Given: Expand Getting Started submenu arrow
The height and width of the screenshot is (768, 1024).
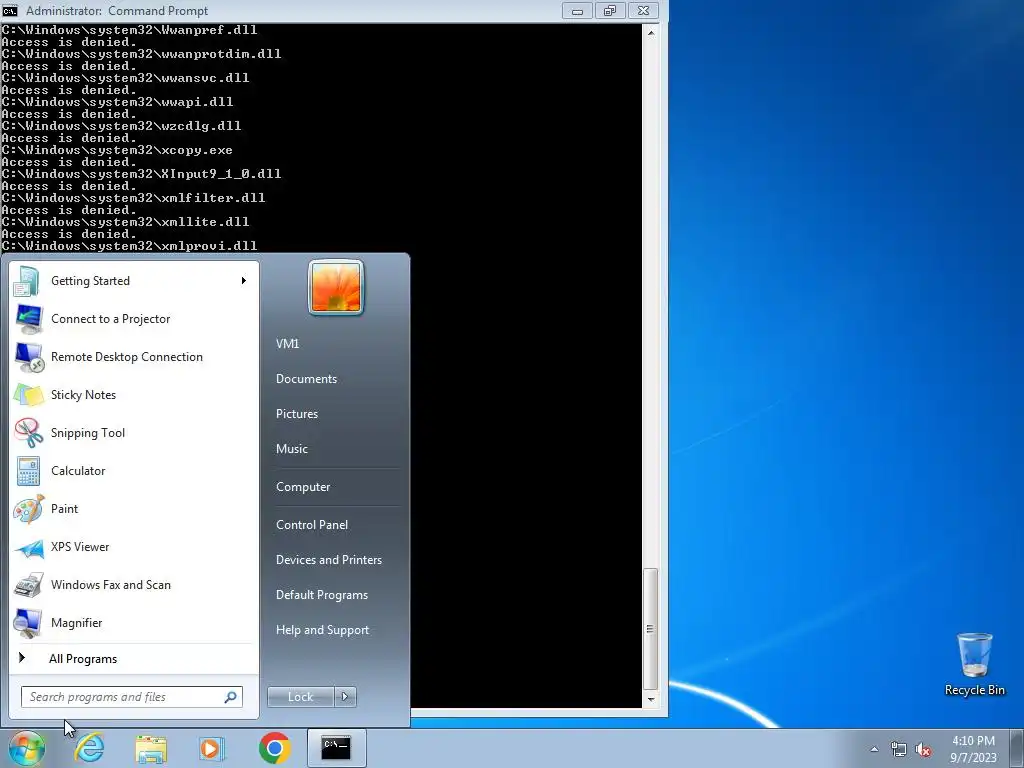Looking at the screenshot, I should (244, 281).
